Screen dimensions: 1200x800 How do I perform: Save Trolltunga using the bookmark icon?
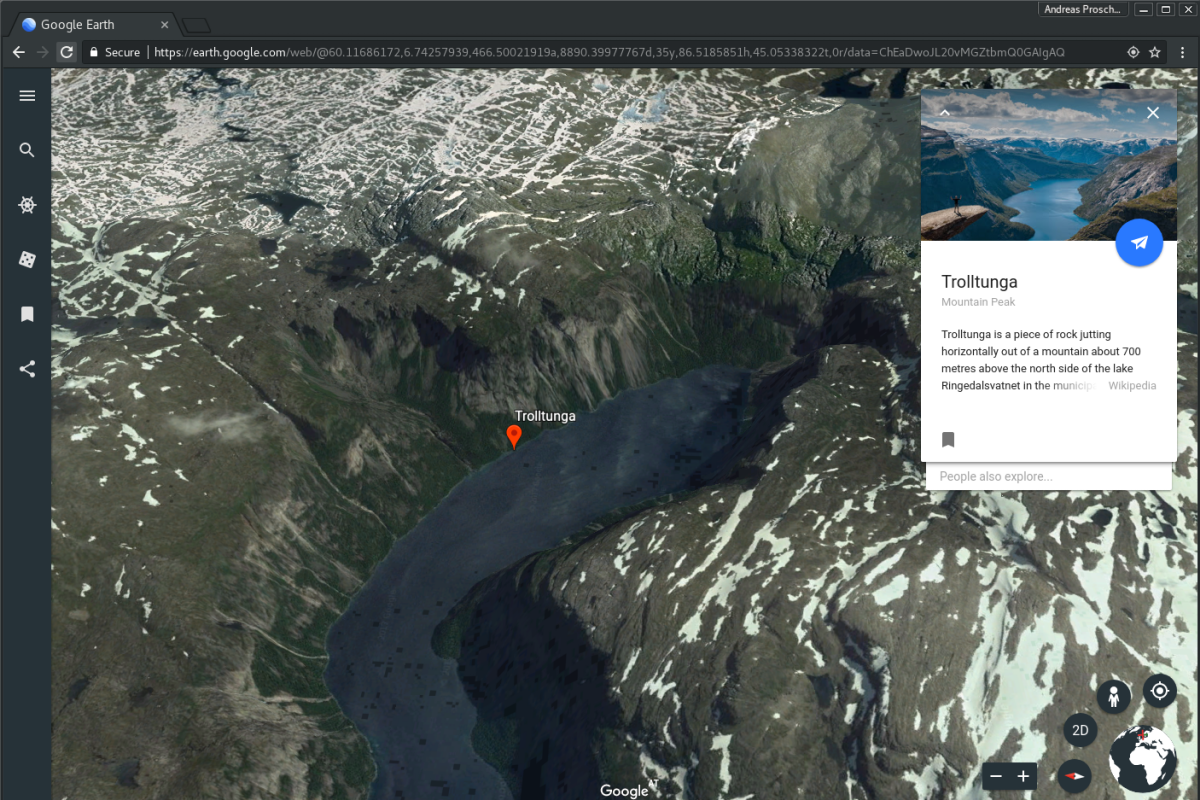click(947, 439)
